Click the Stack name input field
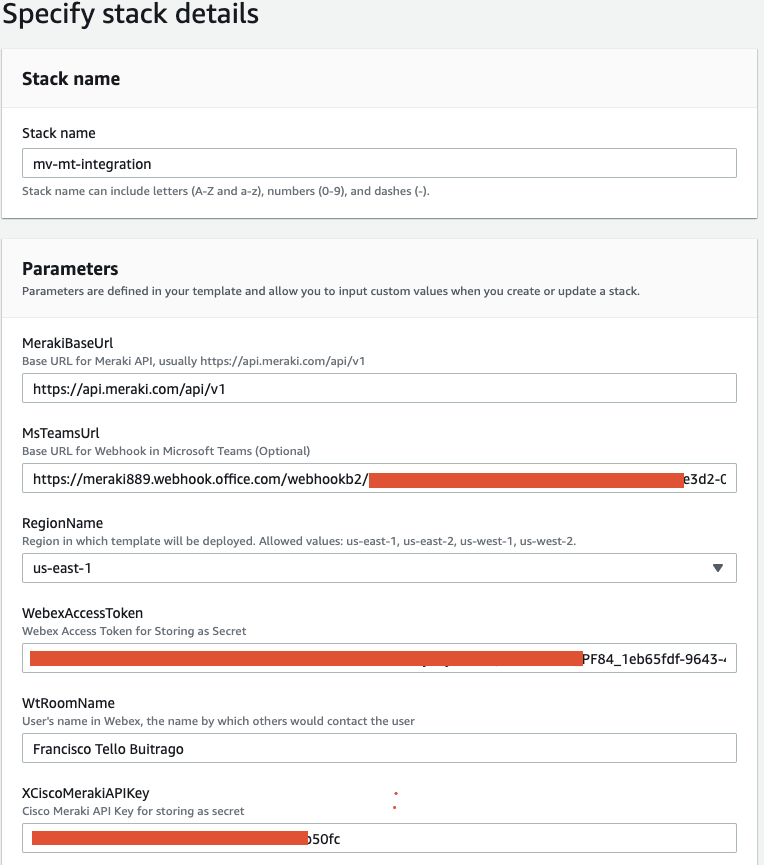The height and width of the screenshot is (865, 764). coord(379,163)
